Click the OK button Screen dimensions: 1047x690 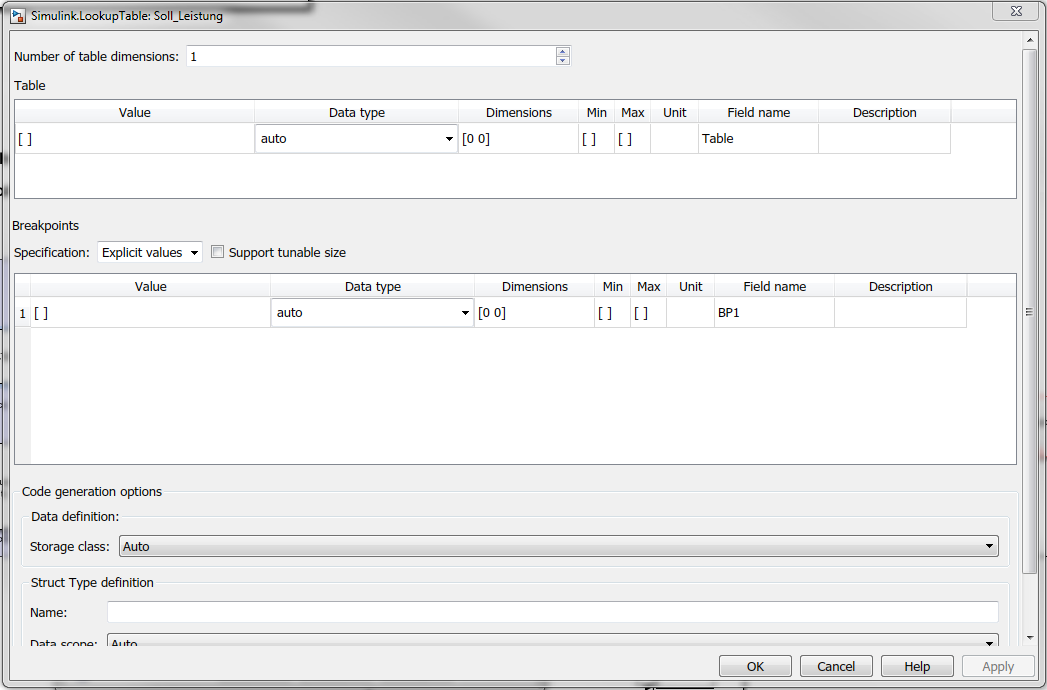click(x=755, y=666)
